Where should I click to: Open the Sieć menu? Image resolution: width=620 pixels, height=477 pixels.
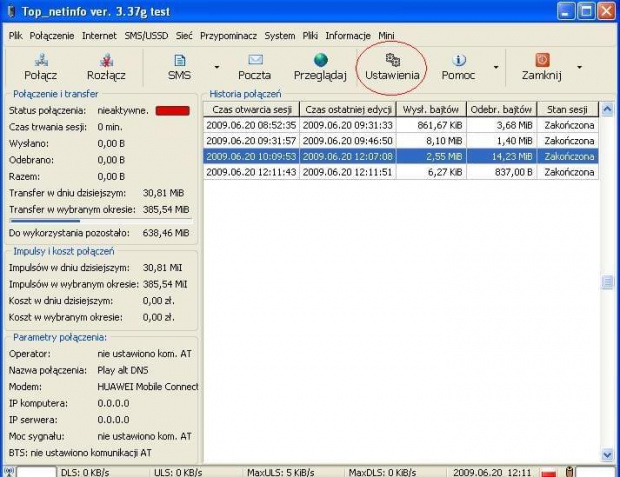pos(184,36)
